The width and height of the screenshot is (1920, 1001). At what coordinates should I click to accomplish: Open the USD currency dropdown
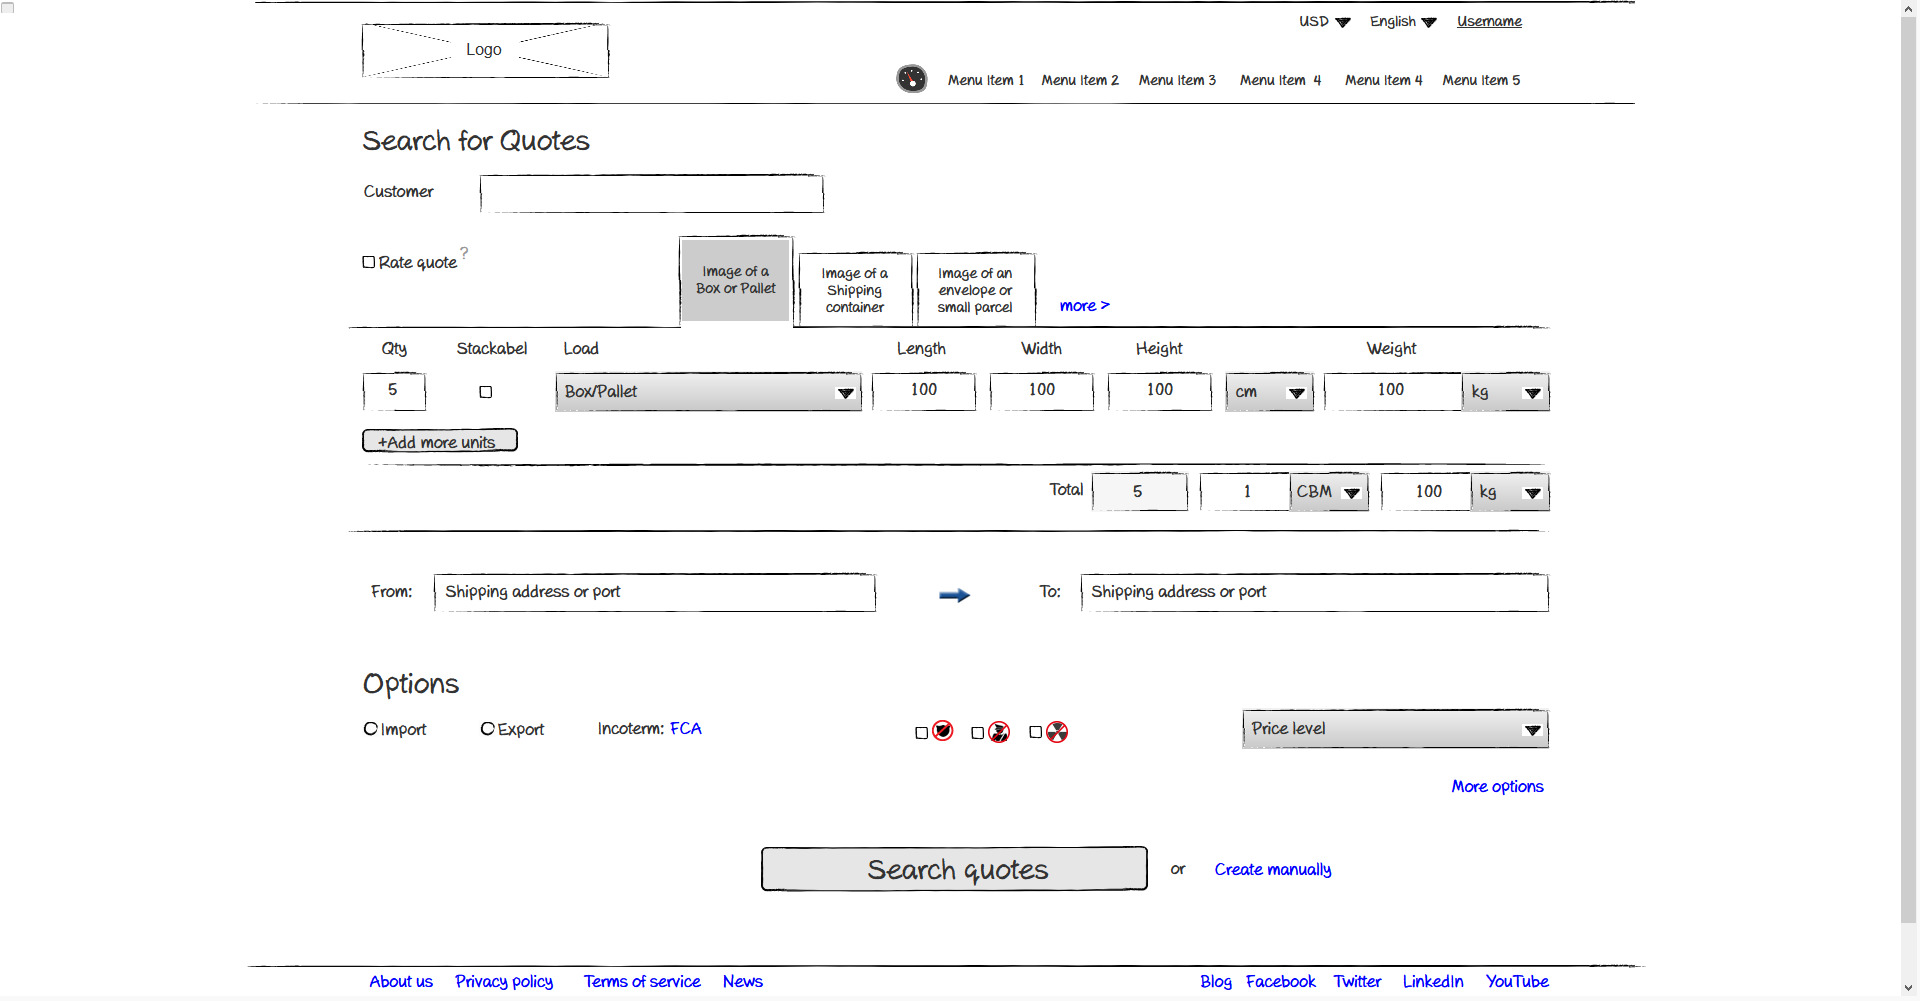pyautogui.click(x=1324, y=22)
